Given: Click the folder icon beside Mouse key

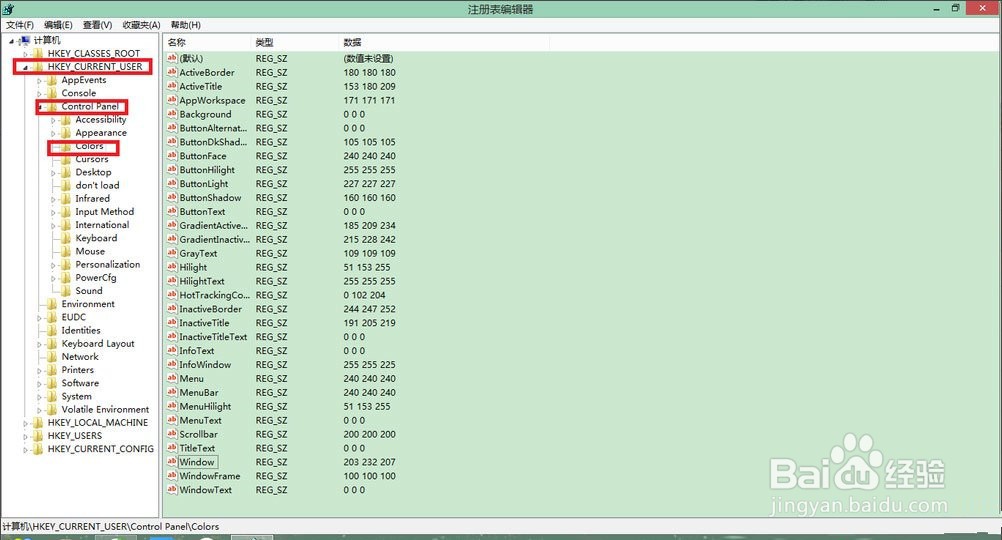Looking at the screenshot, I should point(66,251).
